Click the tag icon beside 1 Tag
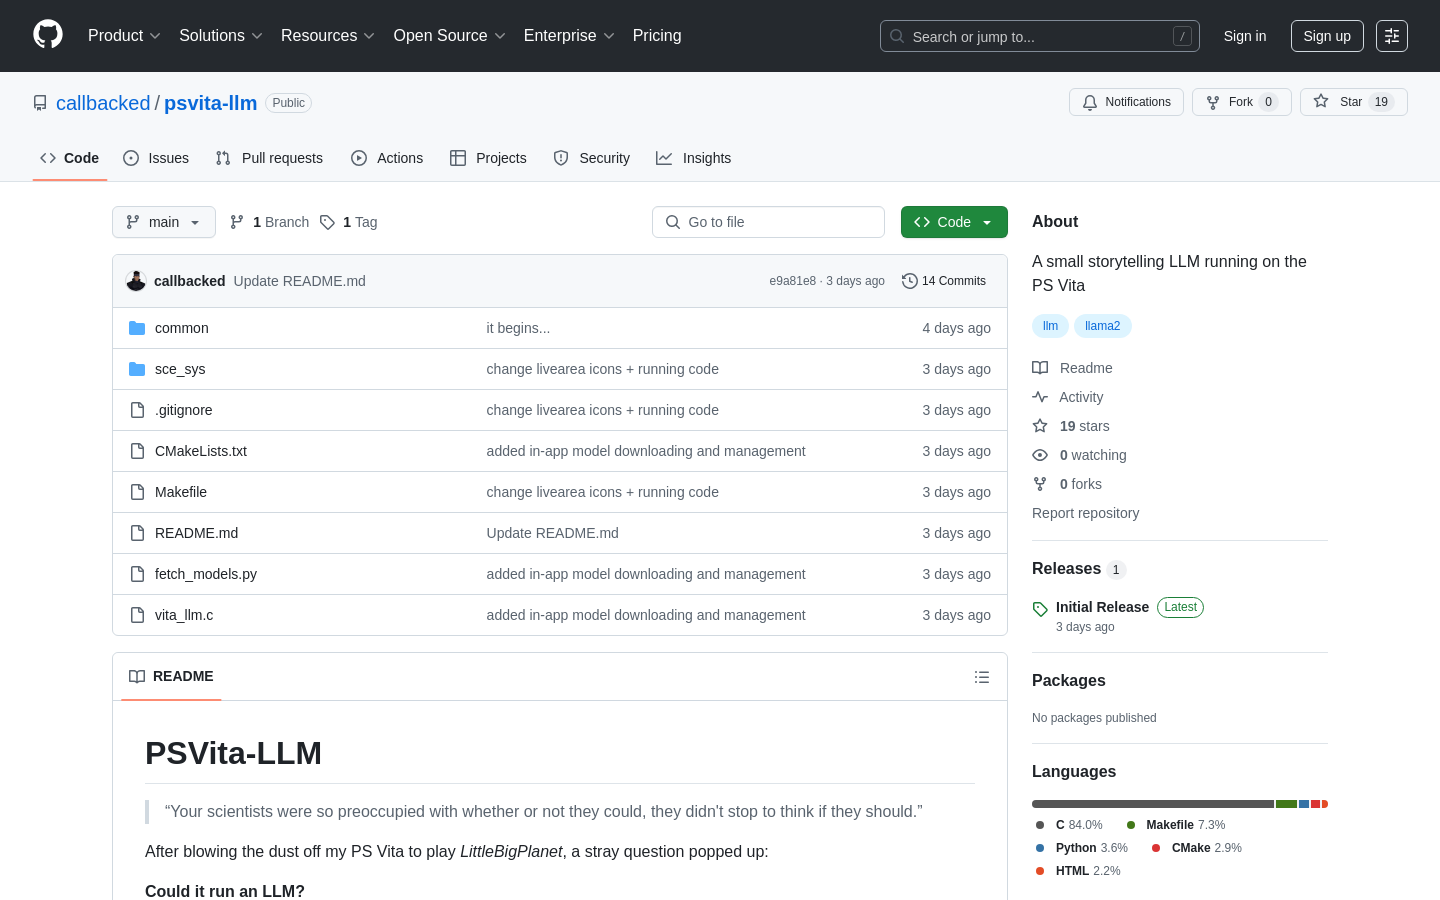The height and width of the screenshot is (900, 1440). (x=327, y=222)
